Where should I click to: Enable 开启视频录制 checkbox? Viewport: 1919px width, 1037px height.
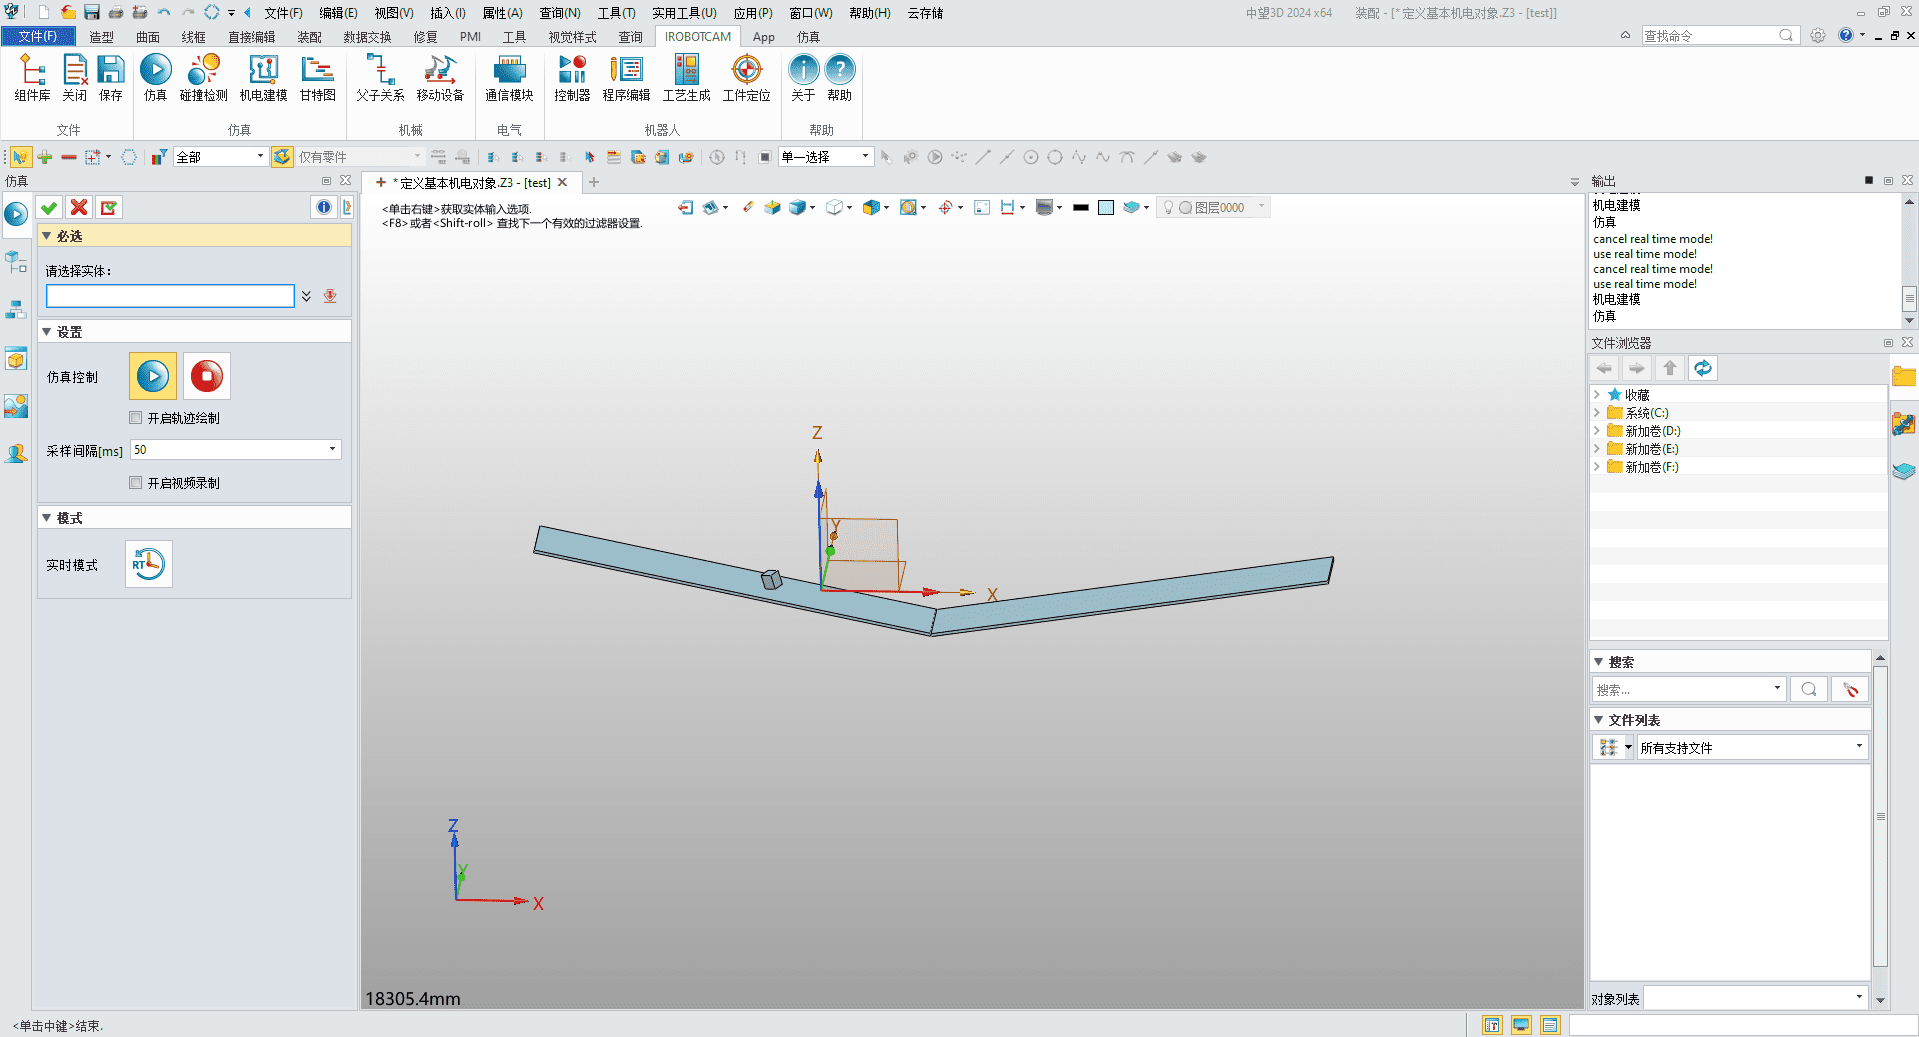tap(136, 483)
